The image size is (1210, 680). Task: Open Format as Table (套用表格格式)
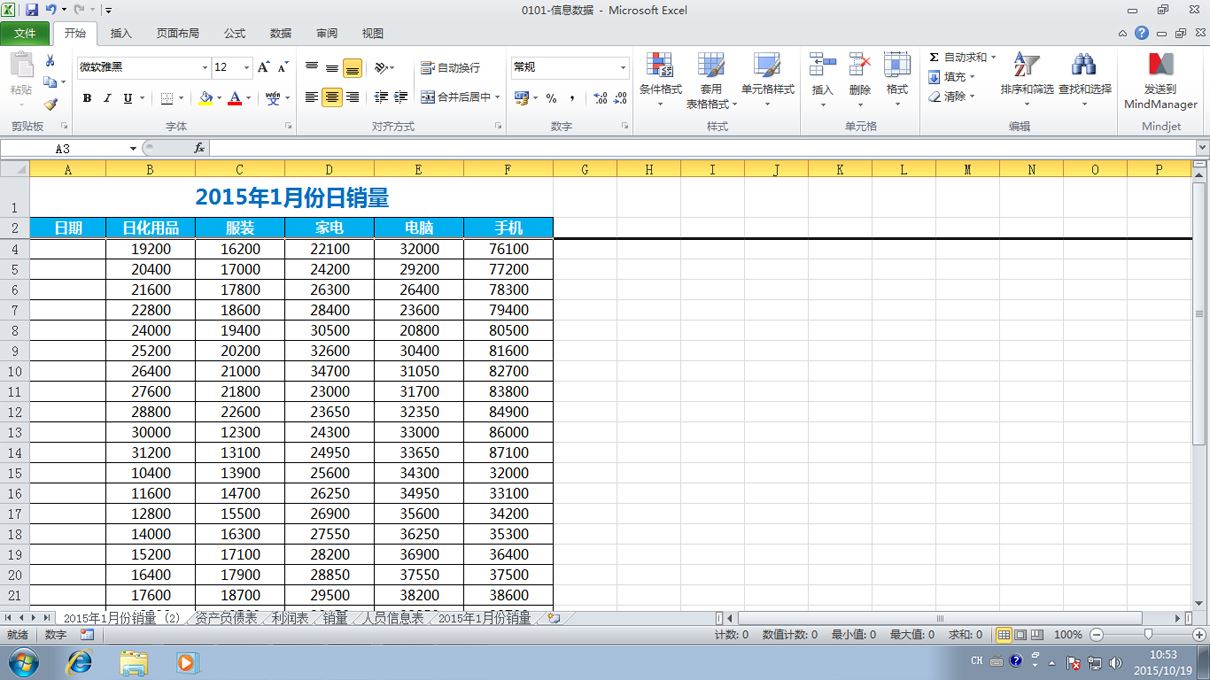pyautogui.click(x=711, y=79)
